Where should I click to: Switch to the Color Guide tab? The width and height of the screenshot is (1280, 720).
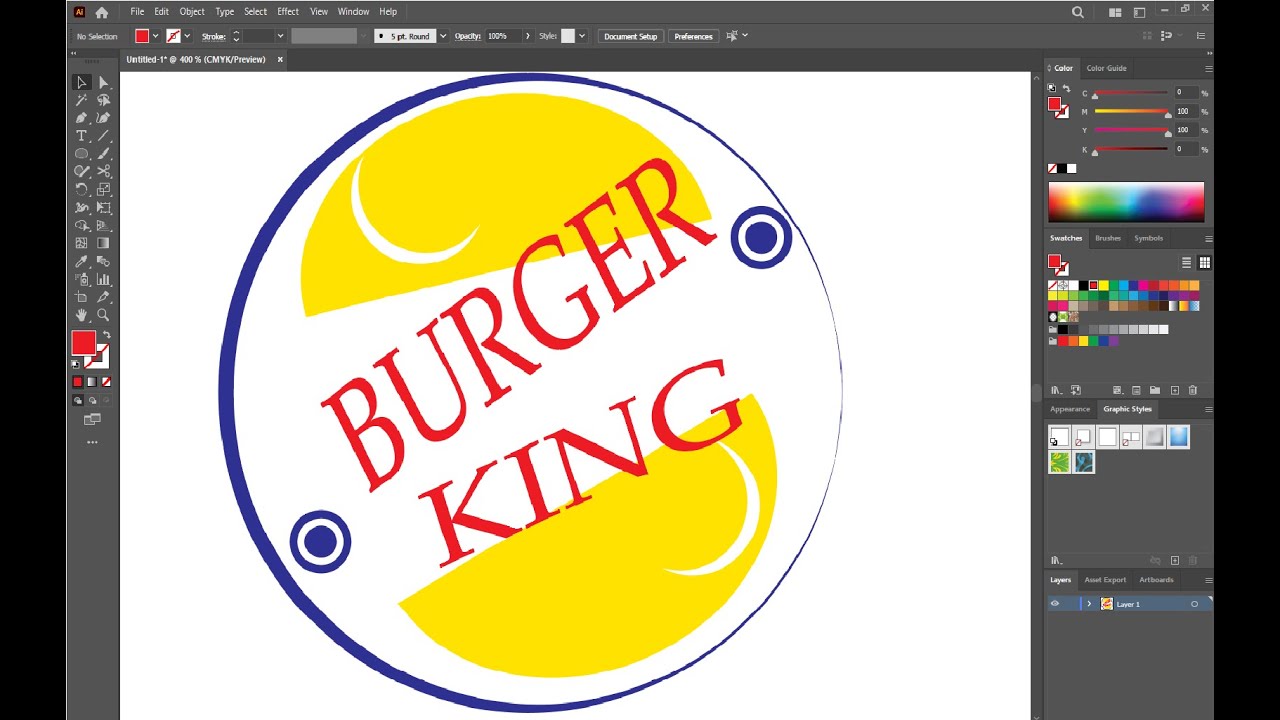(1106, 68)
